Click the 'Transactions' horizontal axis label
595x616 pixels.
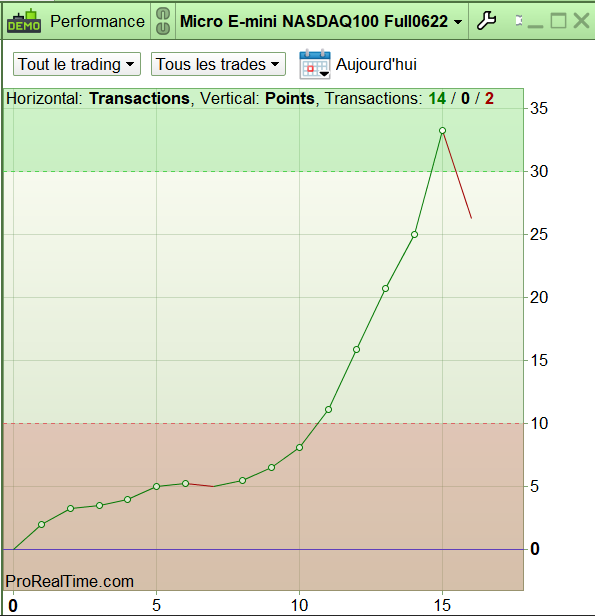coord(139,99)
